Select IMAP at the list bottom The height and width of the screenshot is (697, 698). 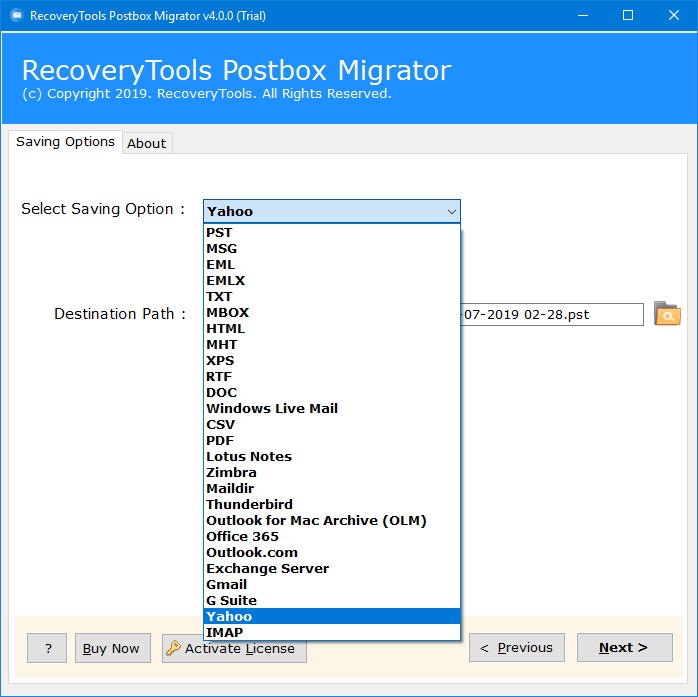click(332, 632)
